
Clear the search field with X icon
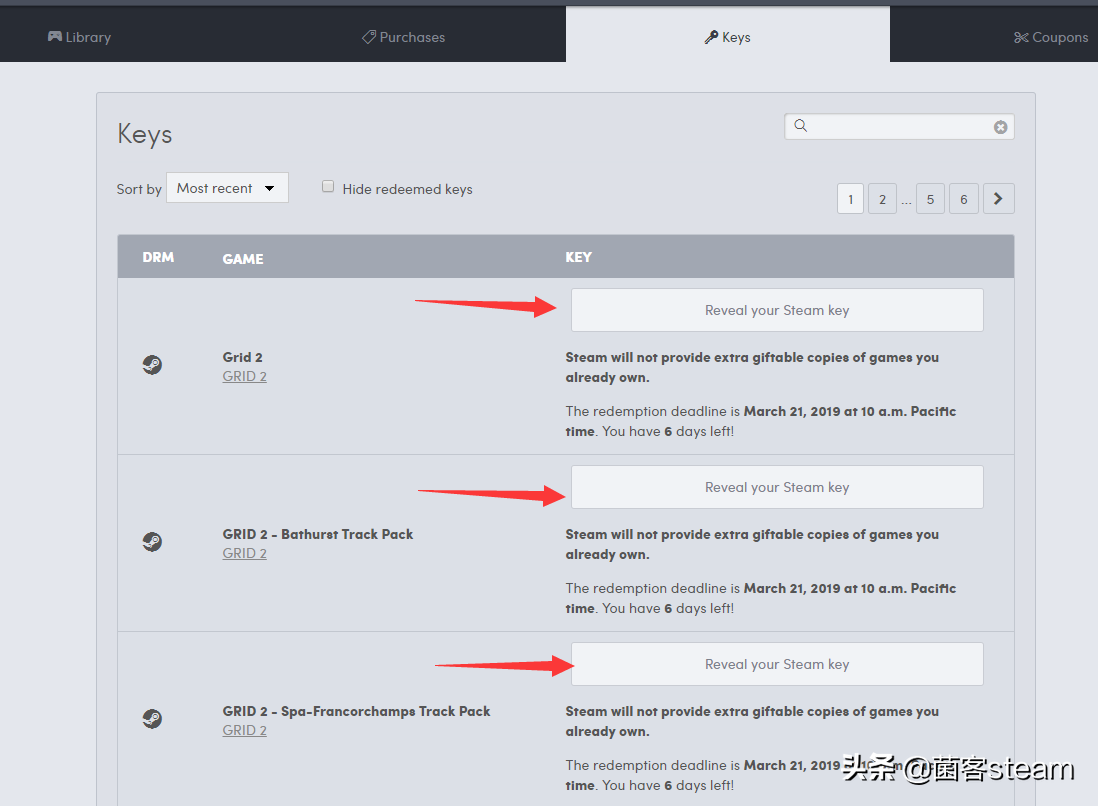pos(1000,127)
